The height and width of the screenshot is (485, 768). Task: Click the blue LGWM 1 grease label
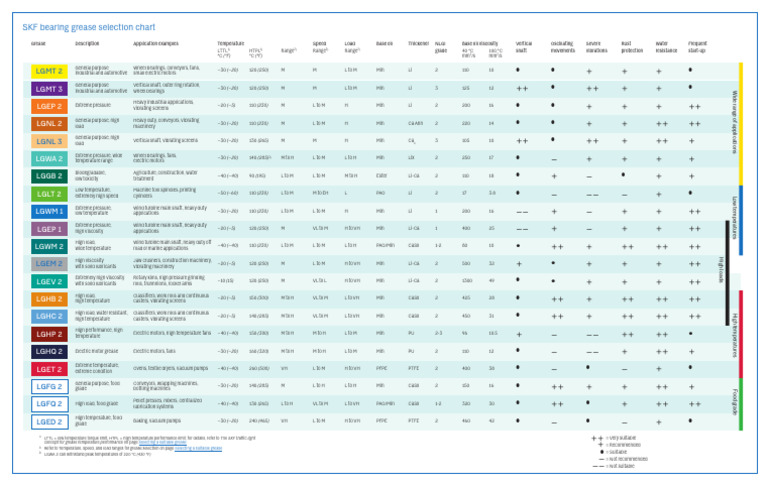(49, 211)
